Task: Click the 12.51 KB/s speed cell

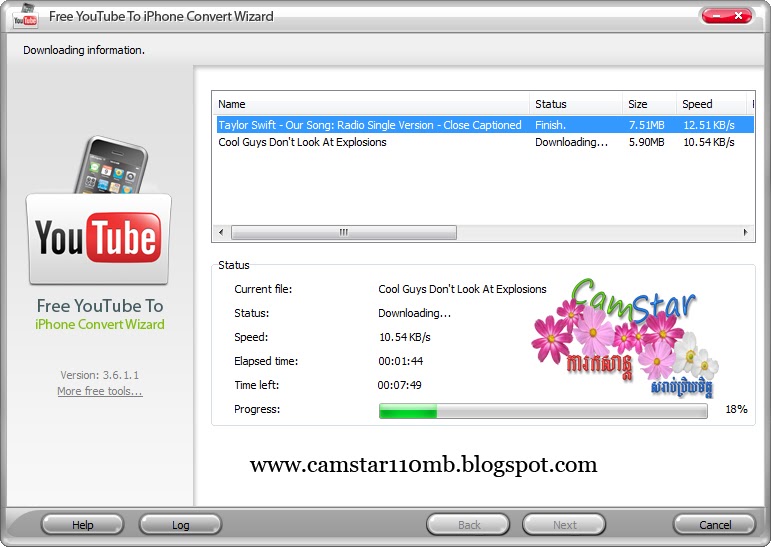Action: [x=709, y=125]
